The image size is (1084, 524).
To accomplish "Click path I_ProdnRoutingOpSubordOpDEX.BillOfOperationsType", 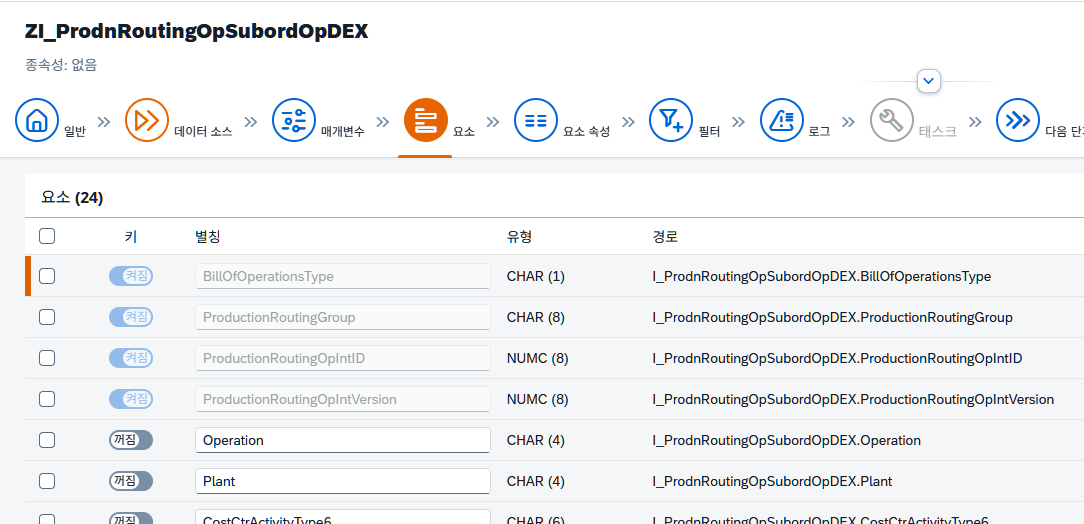I will tap(822, 276).
